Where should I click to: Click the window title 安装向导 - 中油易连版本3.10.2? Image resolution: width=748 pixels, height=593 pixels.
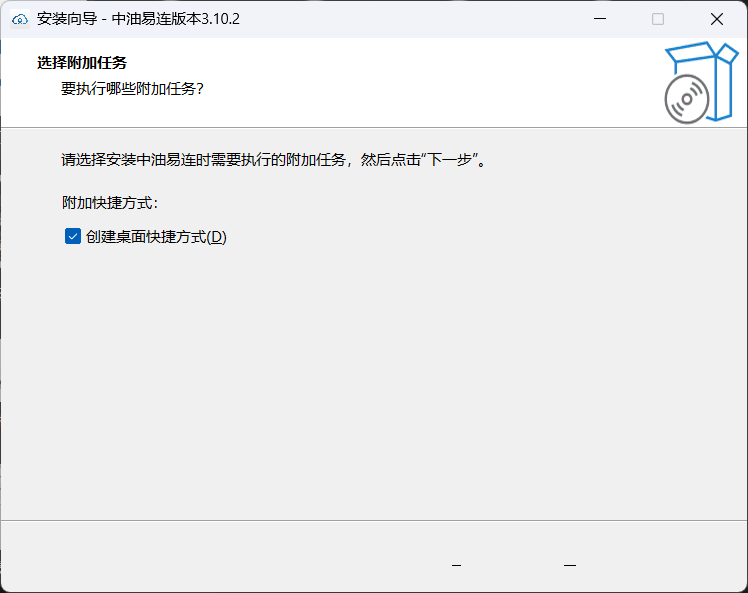coord(138,19)
